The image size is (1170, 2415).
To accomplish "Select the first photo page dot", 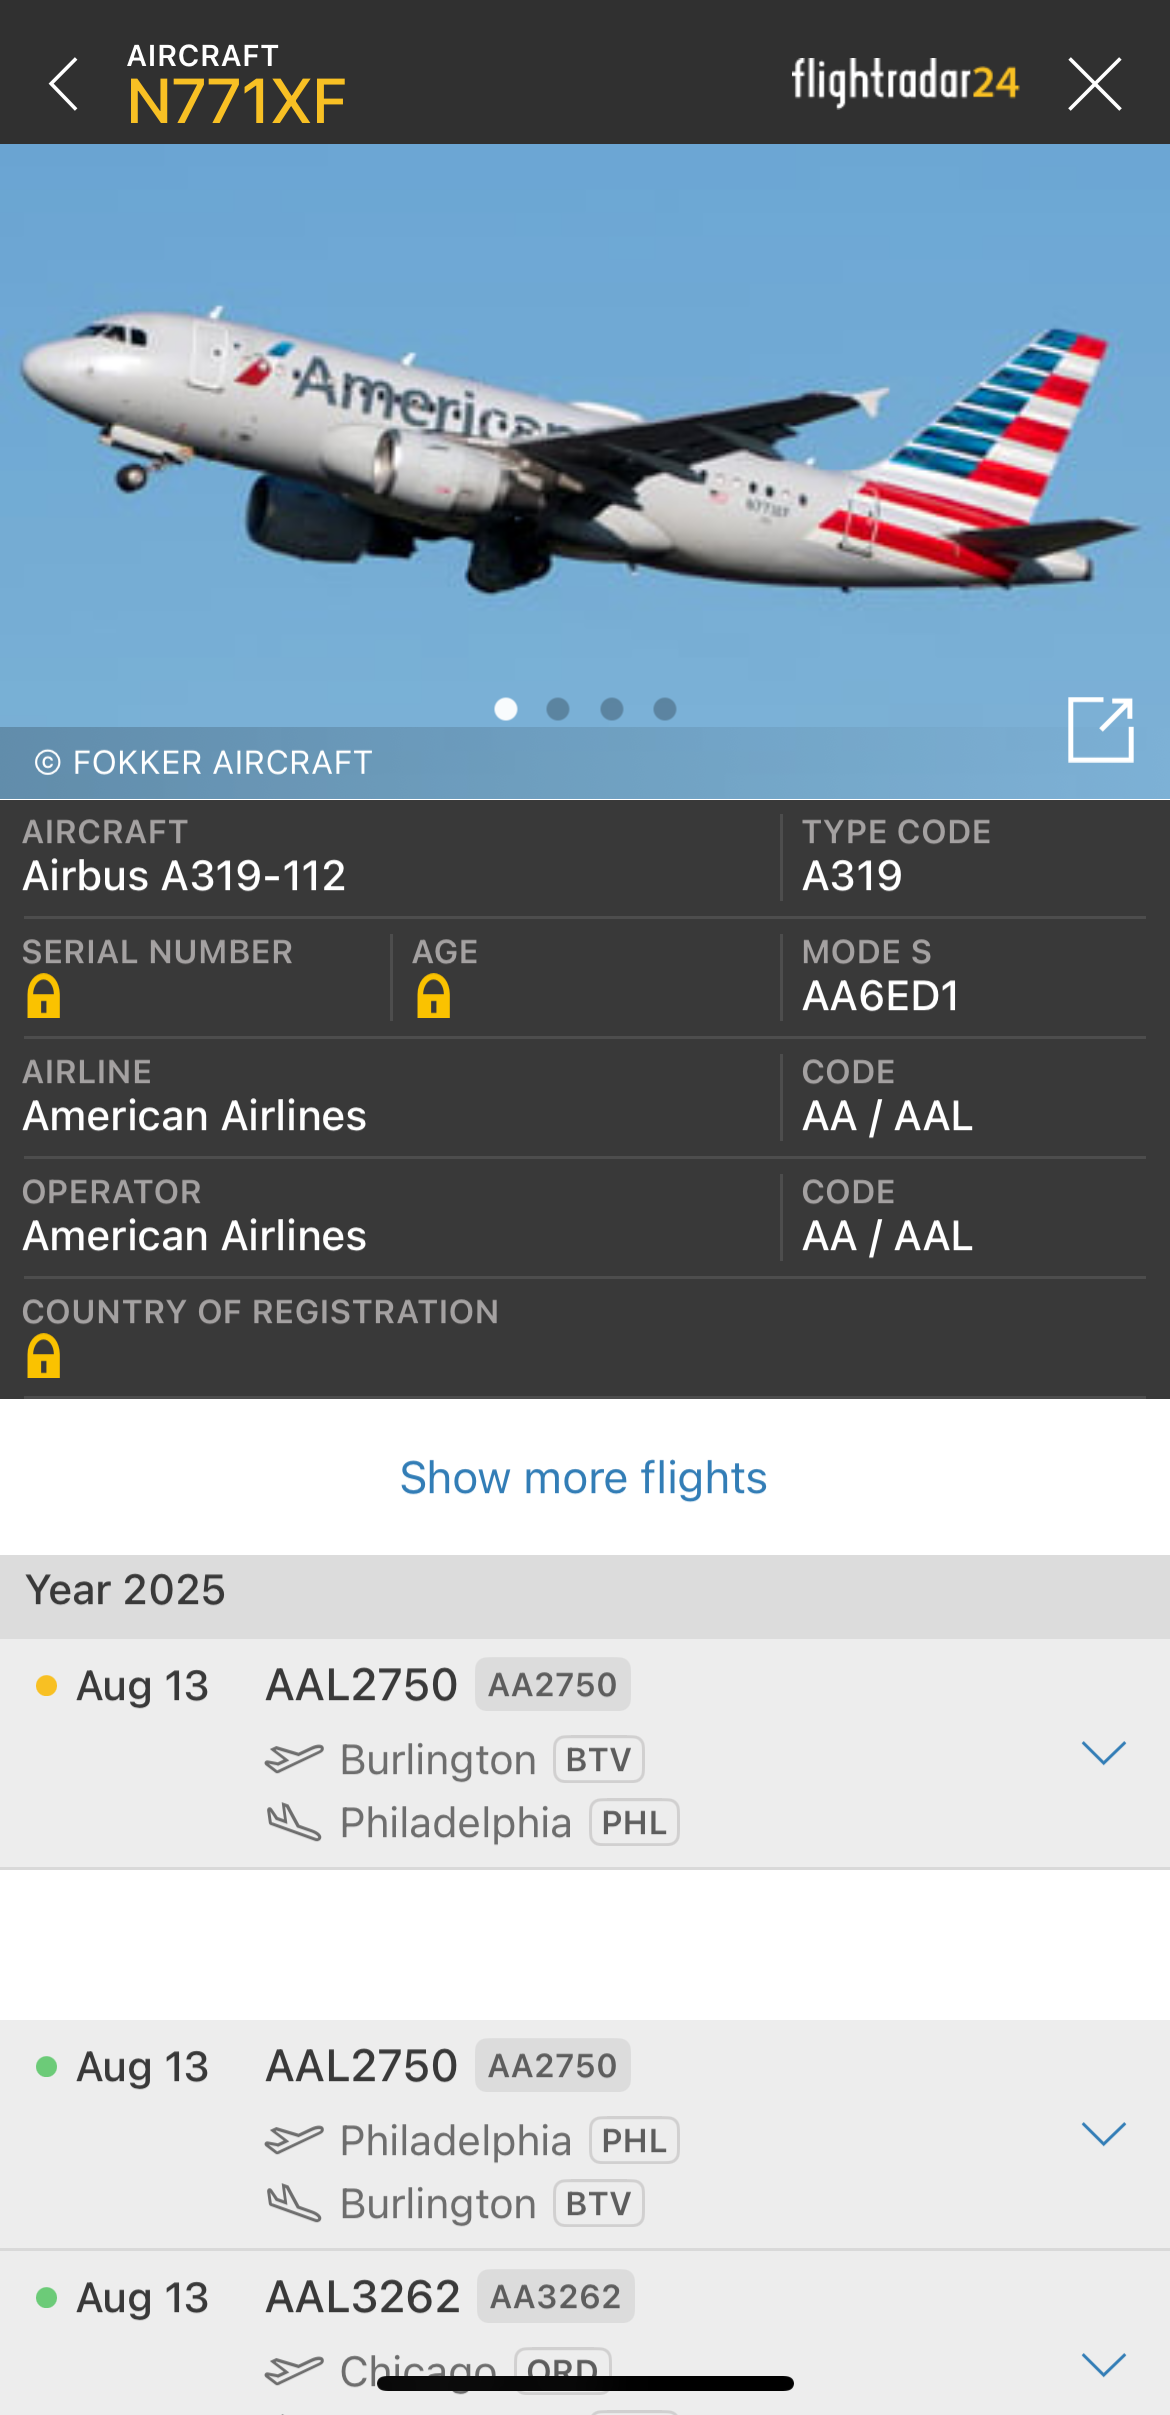I will pos(506,709).
